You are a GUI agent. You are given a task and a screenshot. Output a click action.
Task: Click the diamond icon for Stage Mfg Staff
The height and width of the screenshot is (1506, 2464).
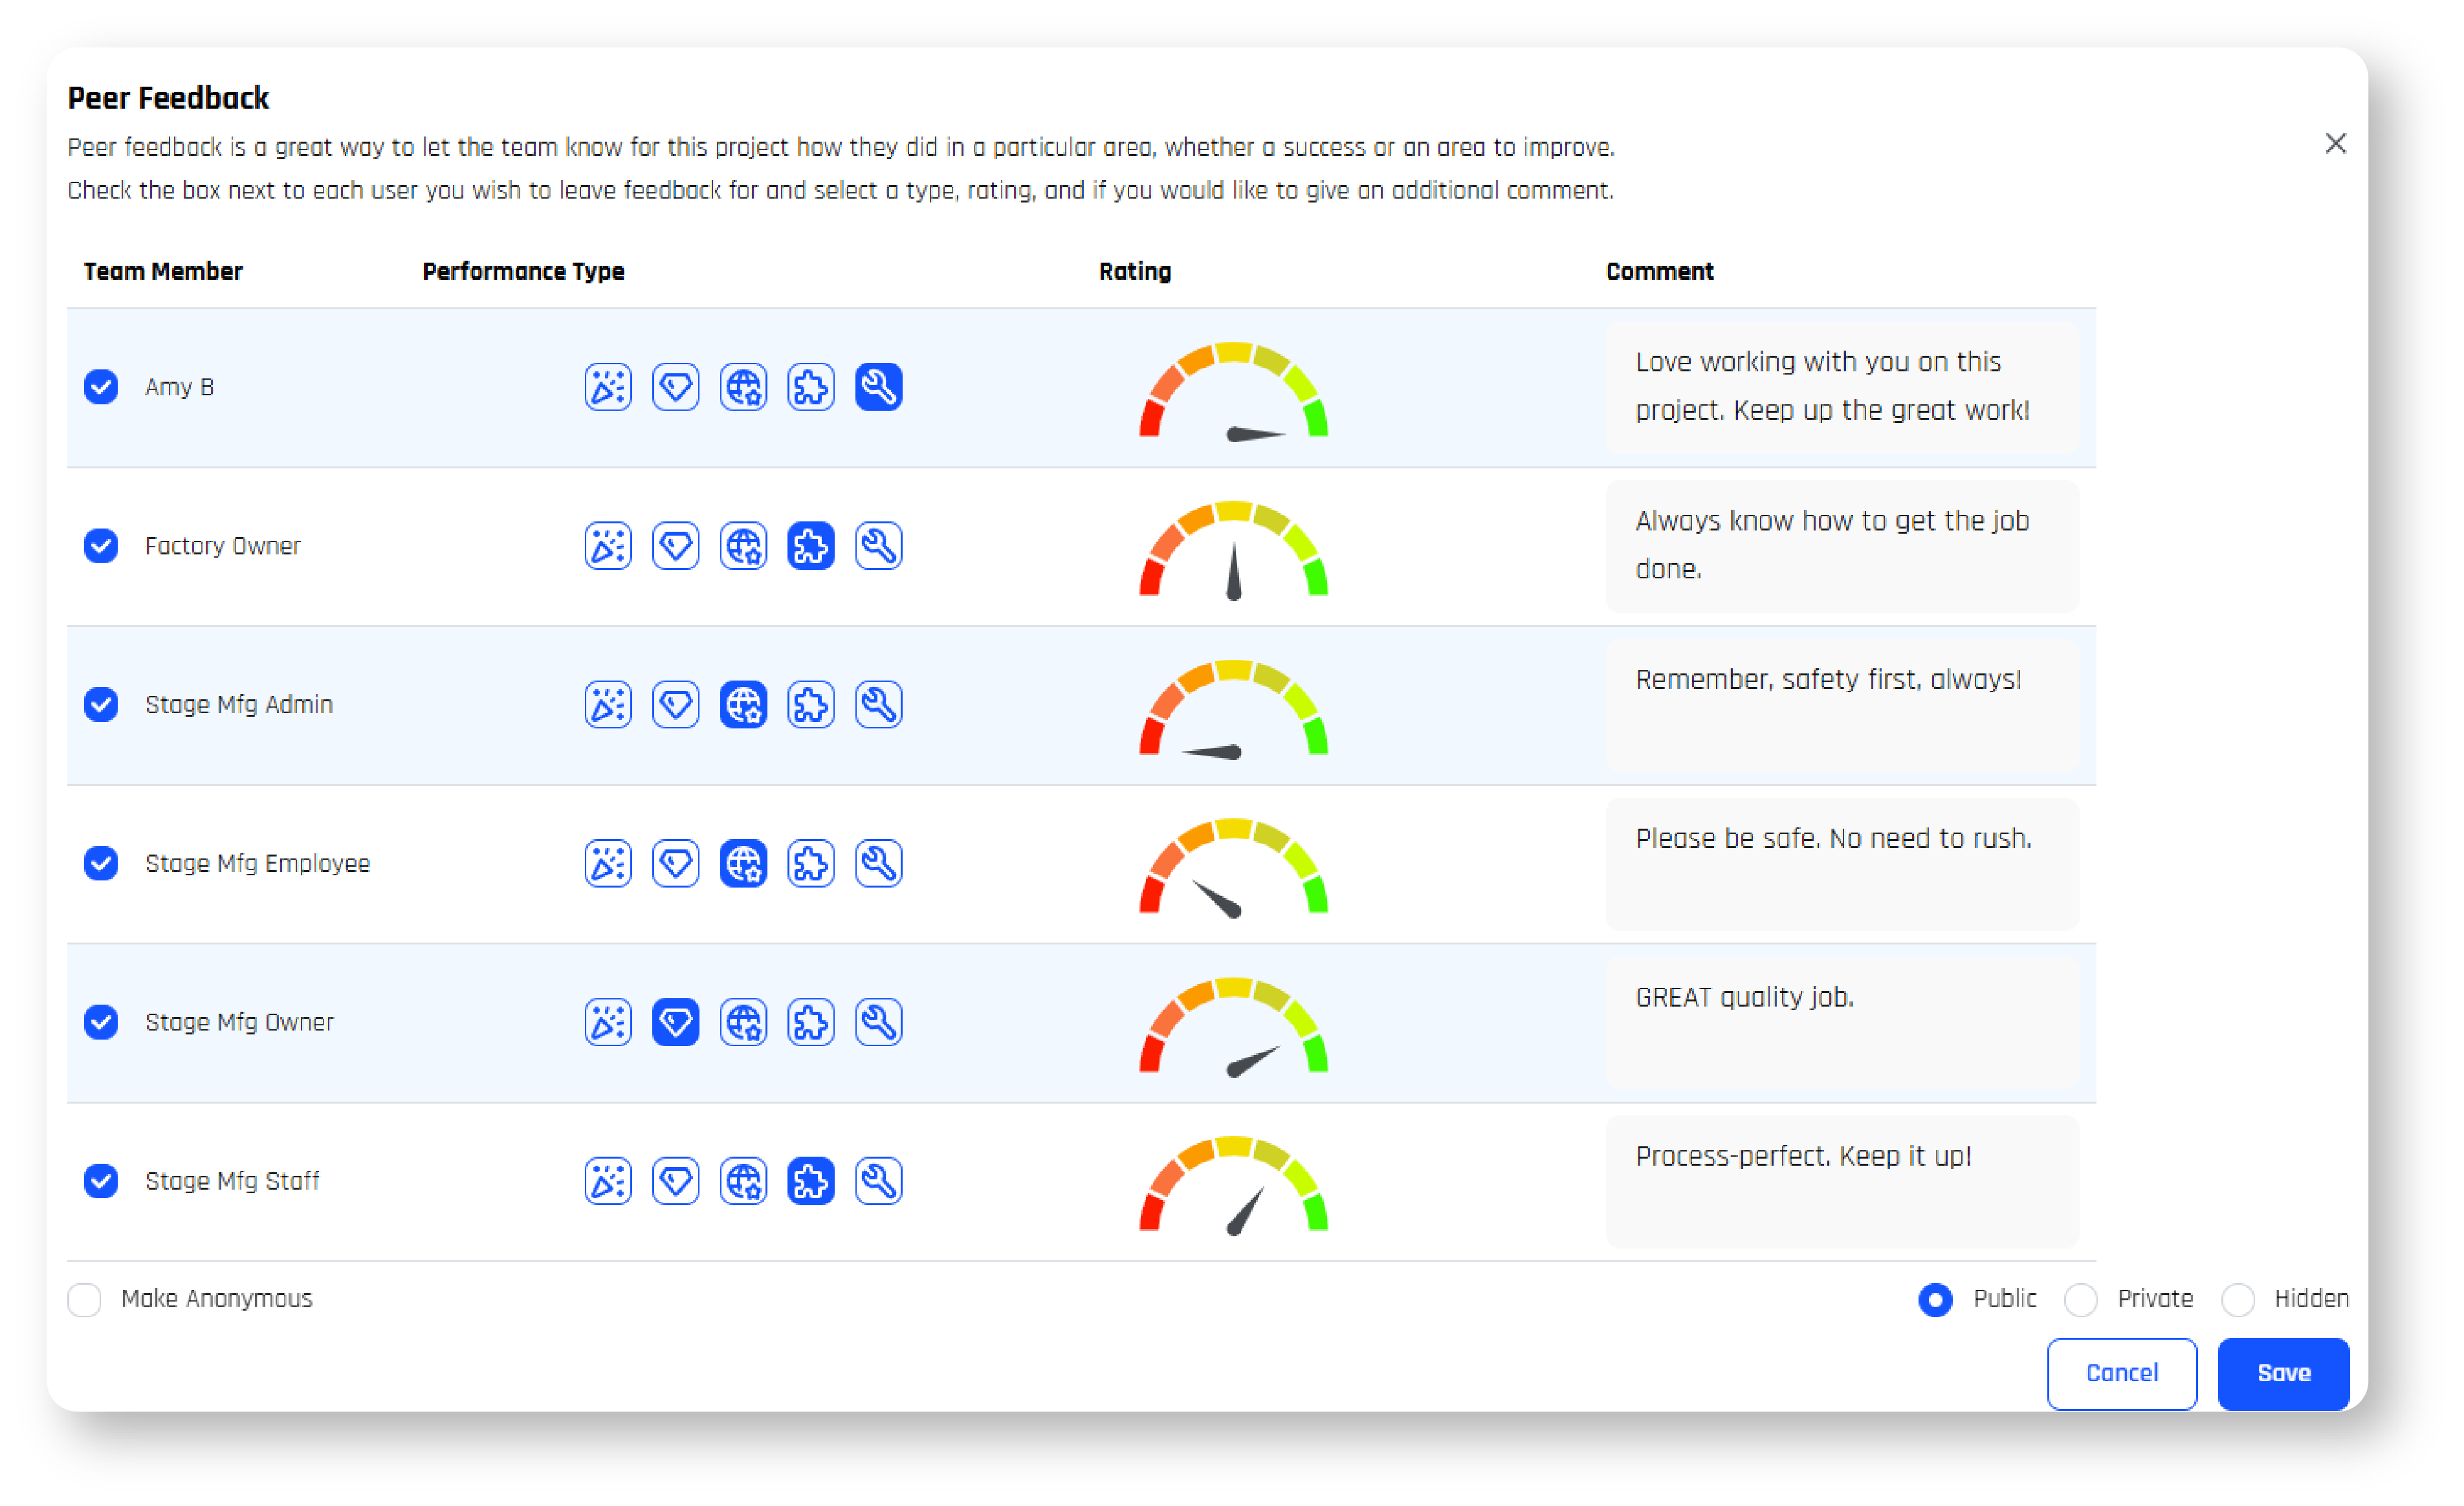pos(675,1182)
